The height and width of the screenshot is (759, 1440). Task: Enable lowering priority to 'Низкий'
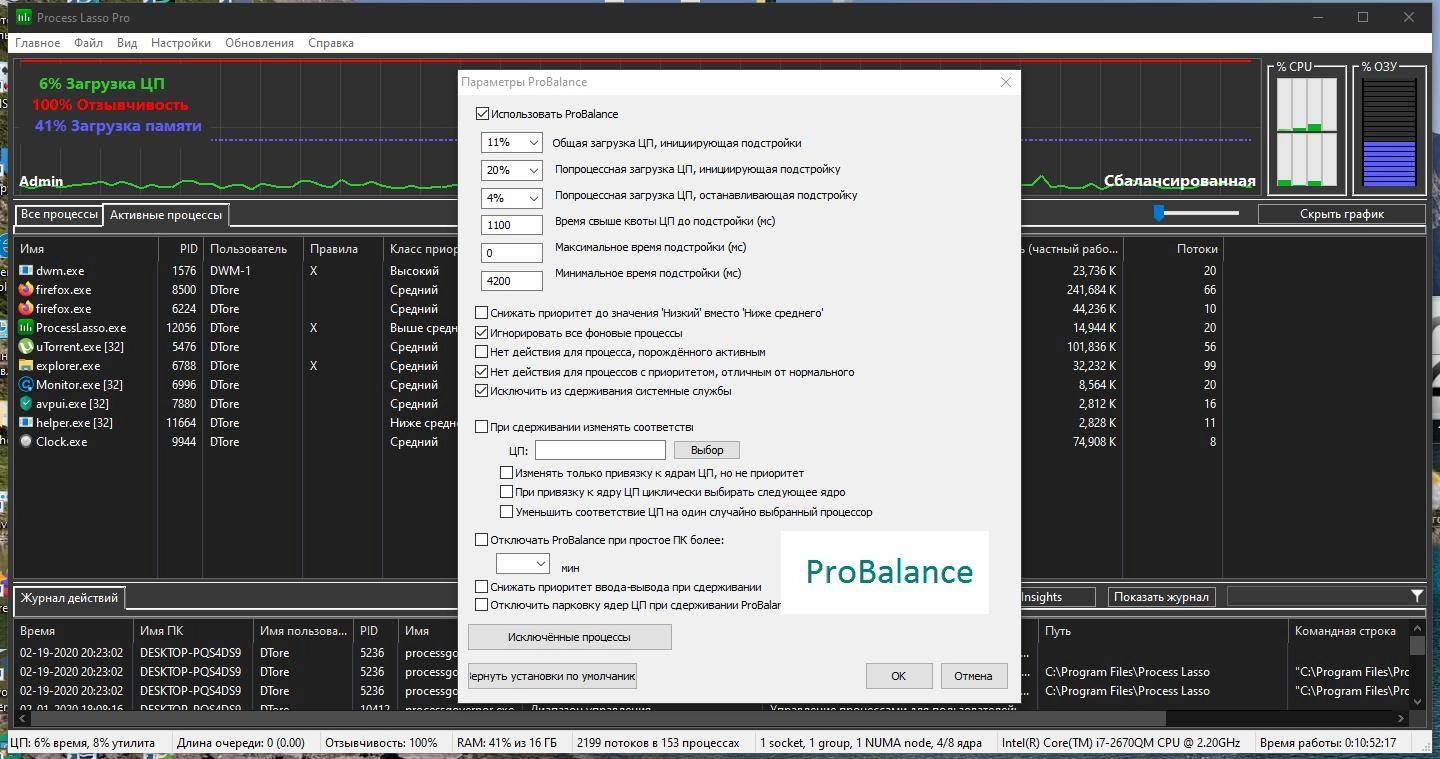[x=482, y=313]
